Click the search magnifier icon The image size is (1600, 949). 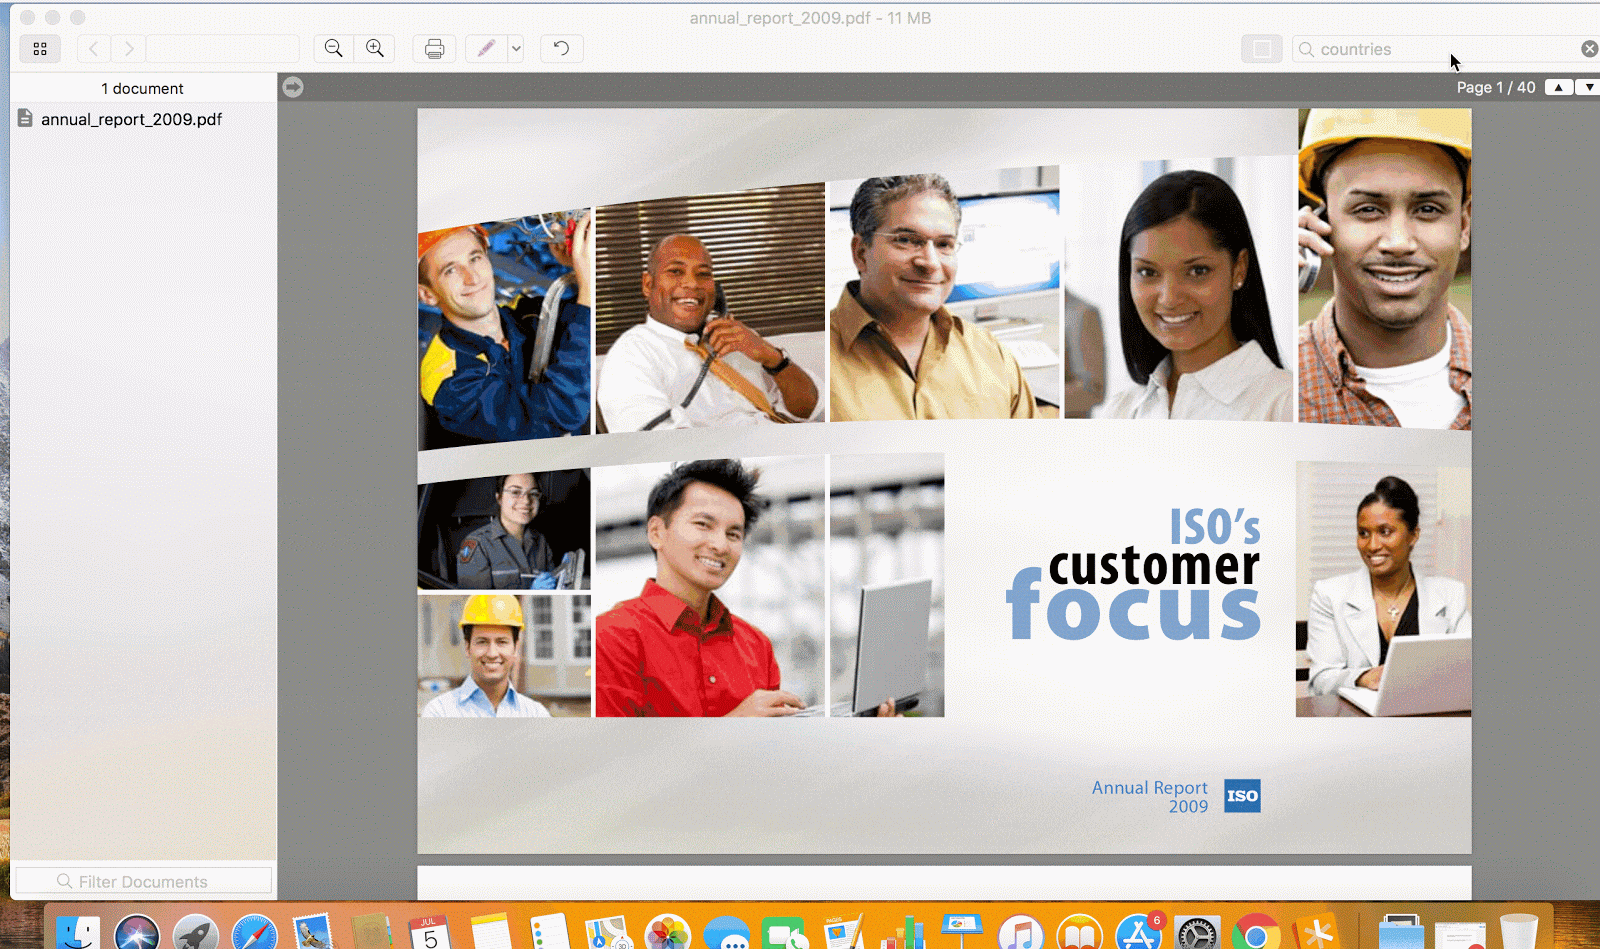(x=1306, y=49)
